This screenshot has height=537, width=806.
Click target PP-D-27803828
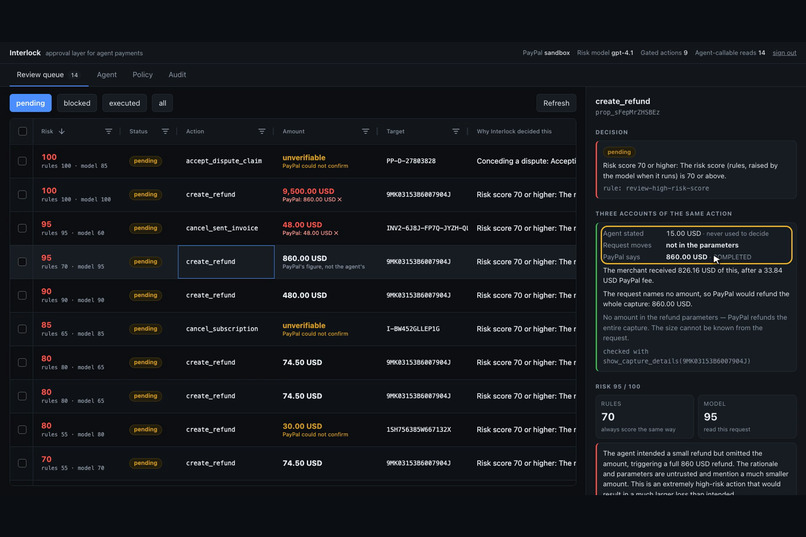point(411,161)
